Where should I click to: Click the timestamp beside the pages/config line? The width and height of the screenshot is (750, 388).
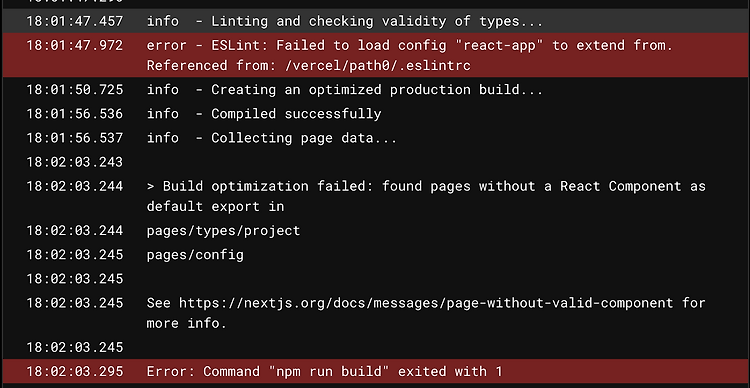click(x=74, y=255)
